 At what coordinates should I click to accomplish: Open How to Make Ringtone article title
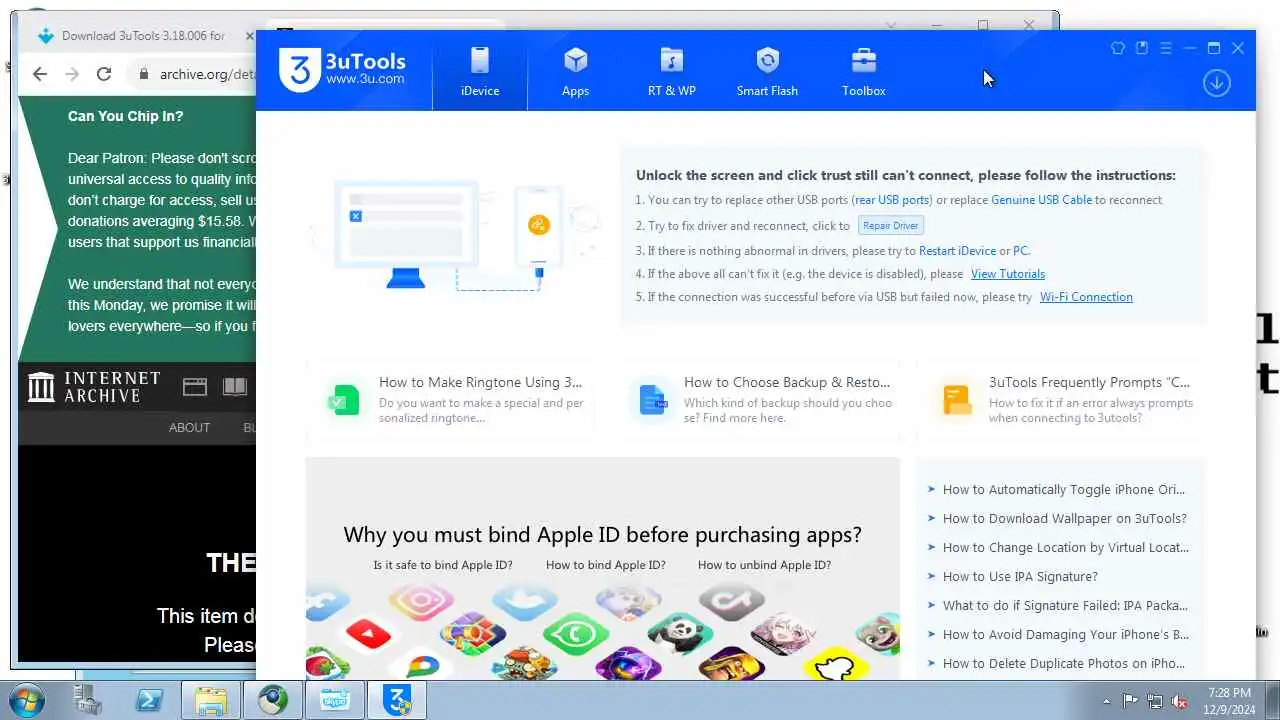tap(480, 382)
